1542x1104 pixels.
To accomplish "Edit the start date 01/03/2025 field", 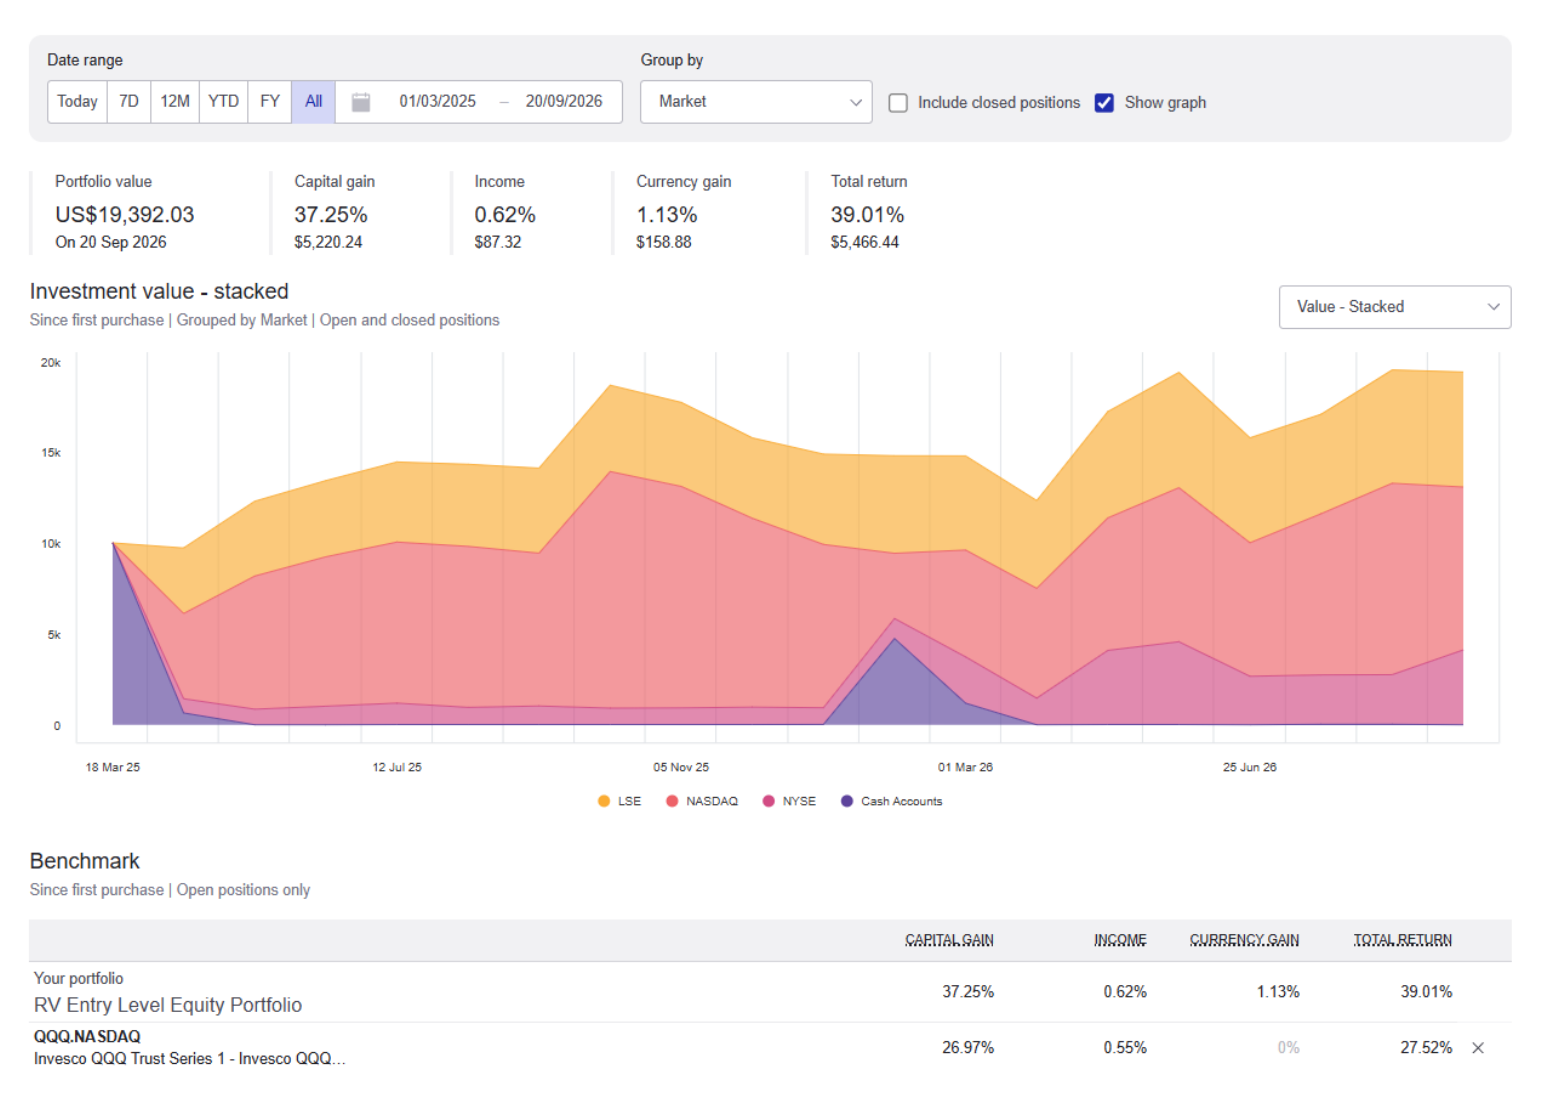I will point(437,102).
